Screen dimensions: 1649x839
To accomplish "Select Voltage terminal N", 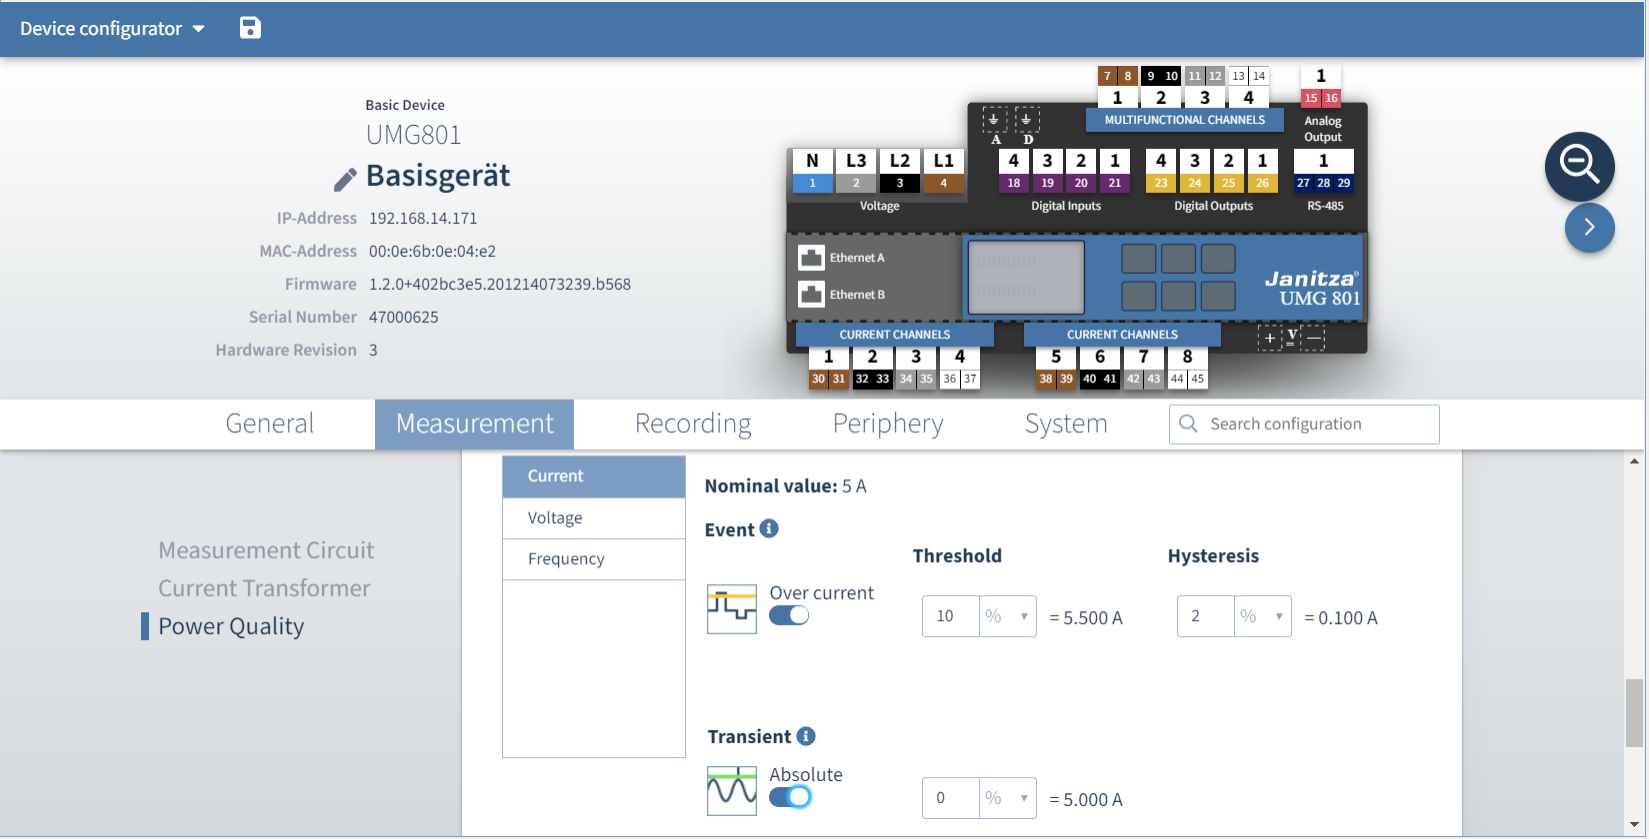I will pos(812,171).
